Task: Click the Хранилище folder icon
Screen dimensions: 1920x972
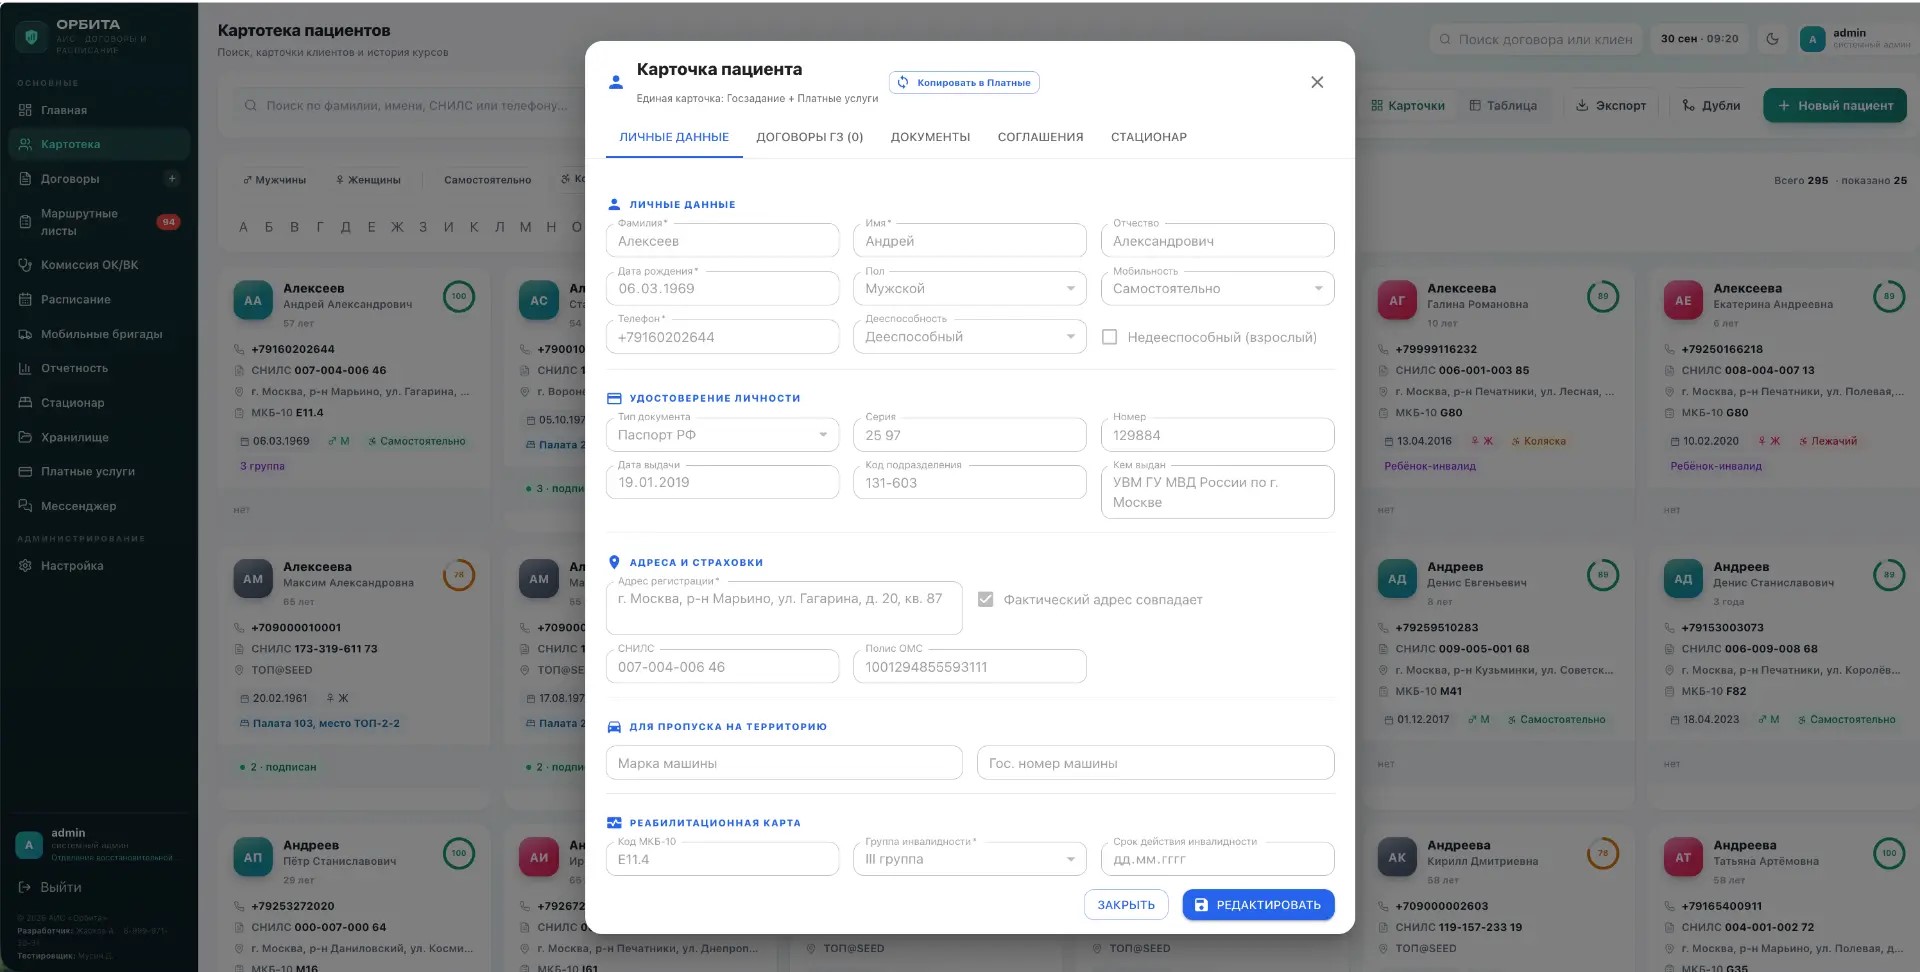Action: [25, 437]
